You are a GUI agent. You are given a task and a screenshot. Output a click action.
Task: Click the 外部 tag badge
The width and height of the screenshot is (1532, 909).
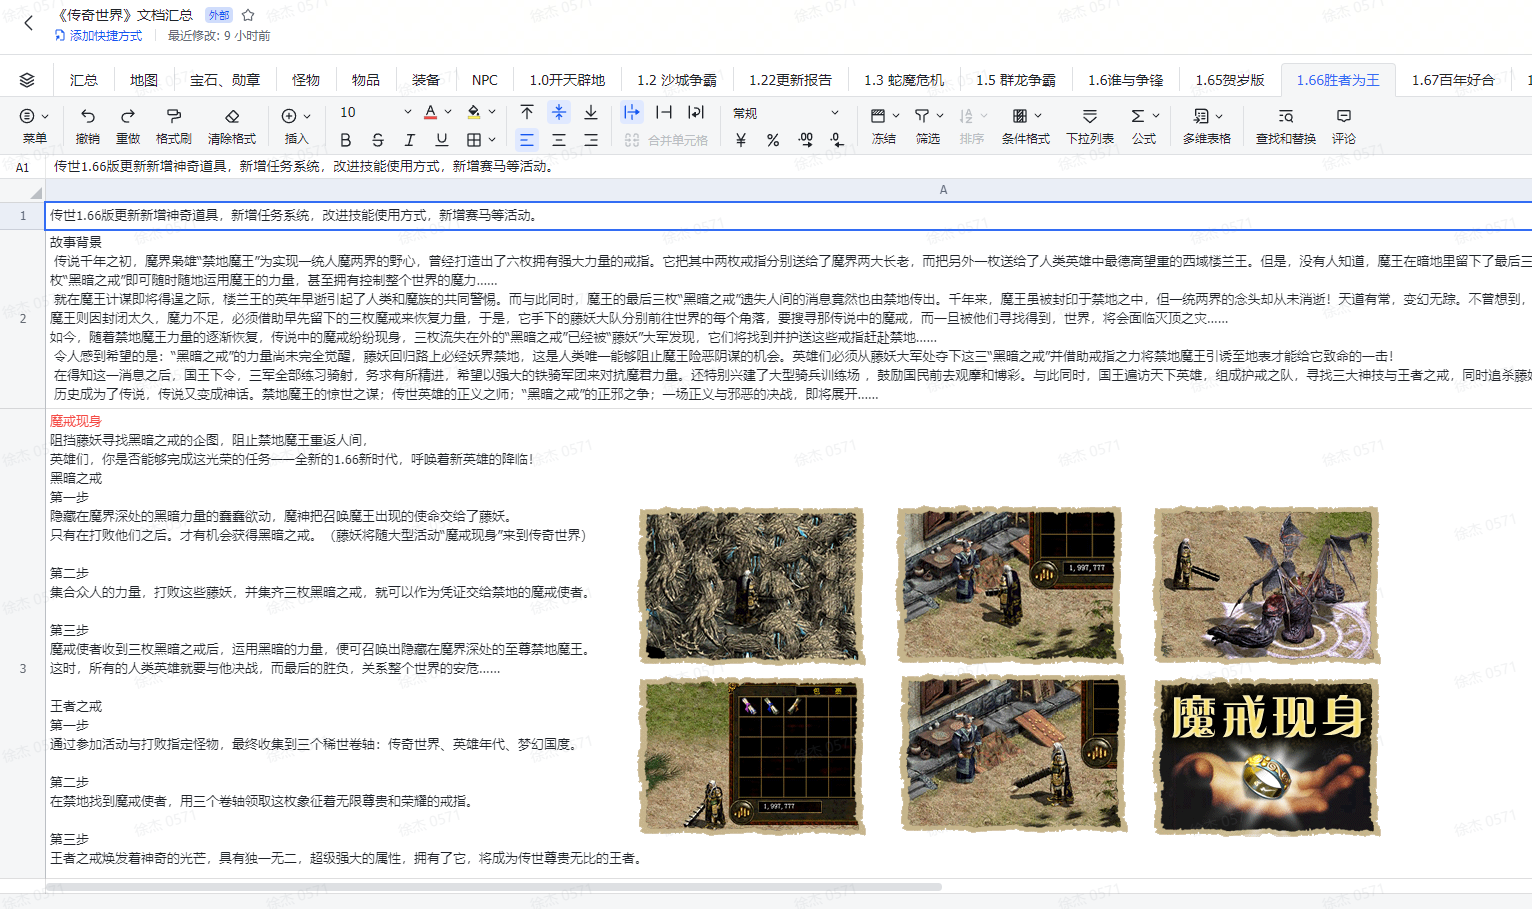(218, 15)
